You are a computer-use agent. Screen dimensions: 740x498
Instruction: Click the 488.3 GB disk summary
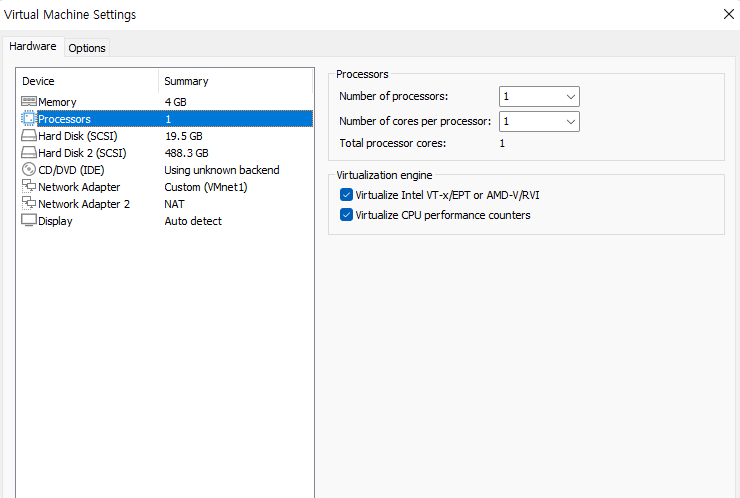pos(186,153)
